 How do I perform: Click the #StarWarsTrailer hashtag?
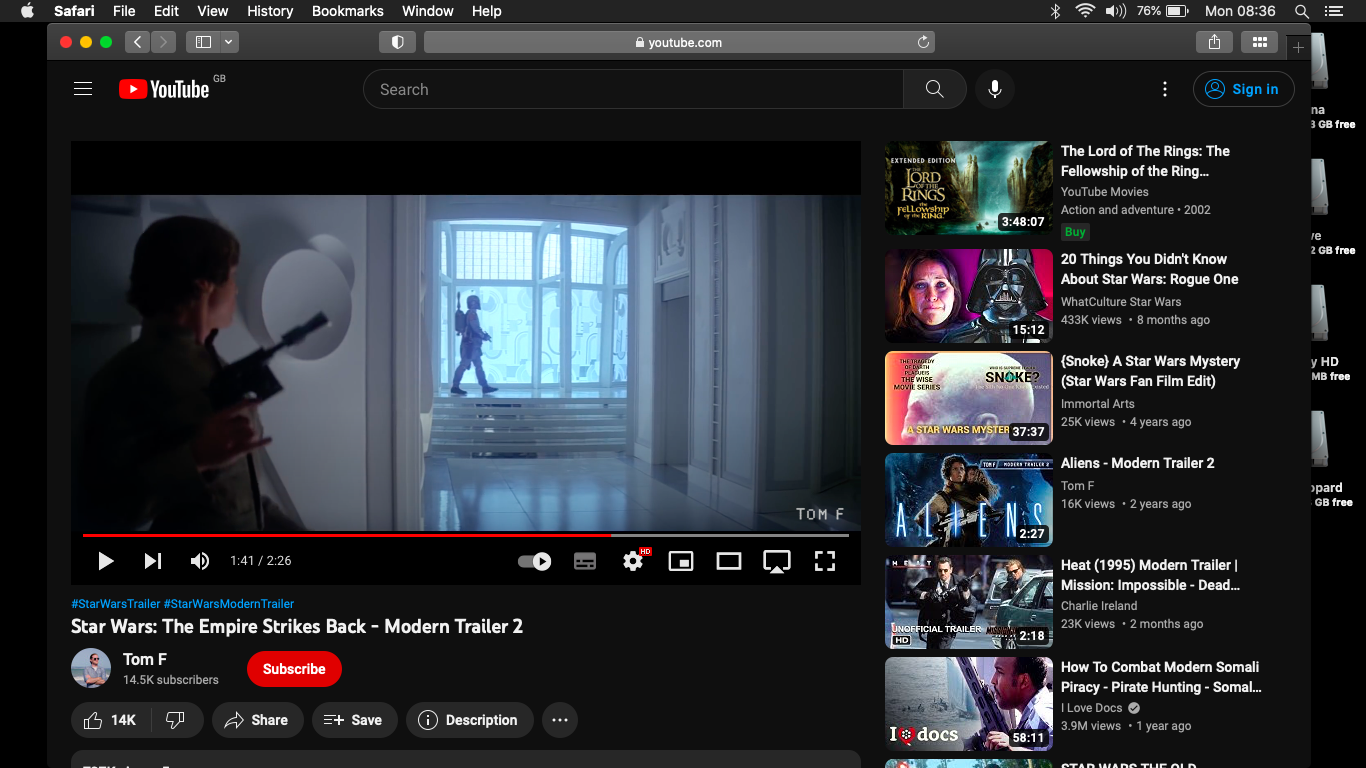[x=116, y=604]
